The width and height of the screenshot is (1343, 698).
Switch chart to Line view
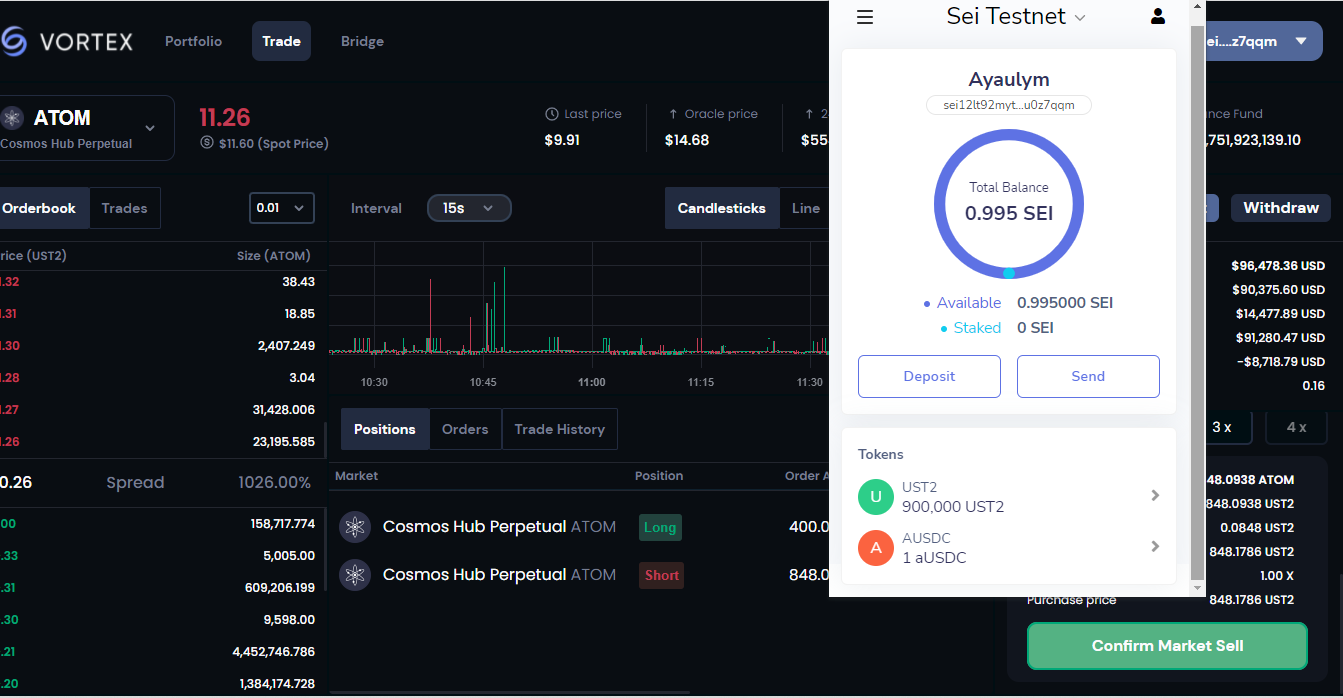point(805,208)
